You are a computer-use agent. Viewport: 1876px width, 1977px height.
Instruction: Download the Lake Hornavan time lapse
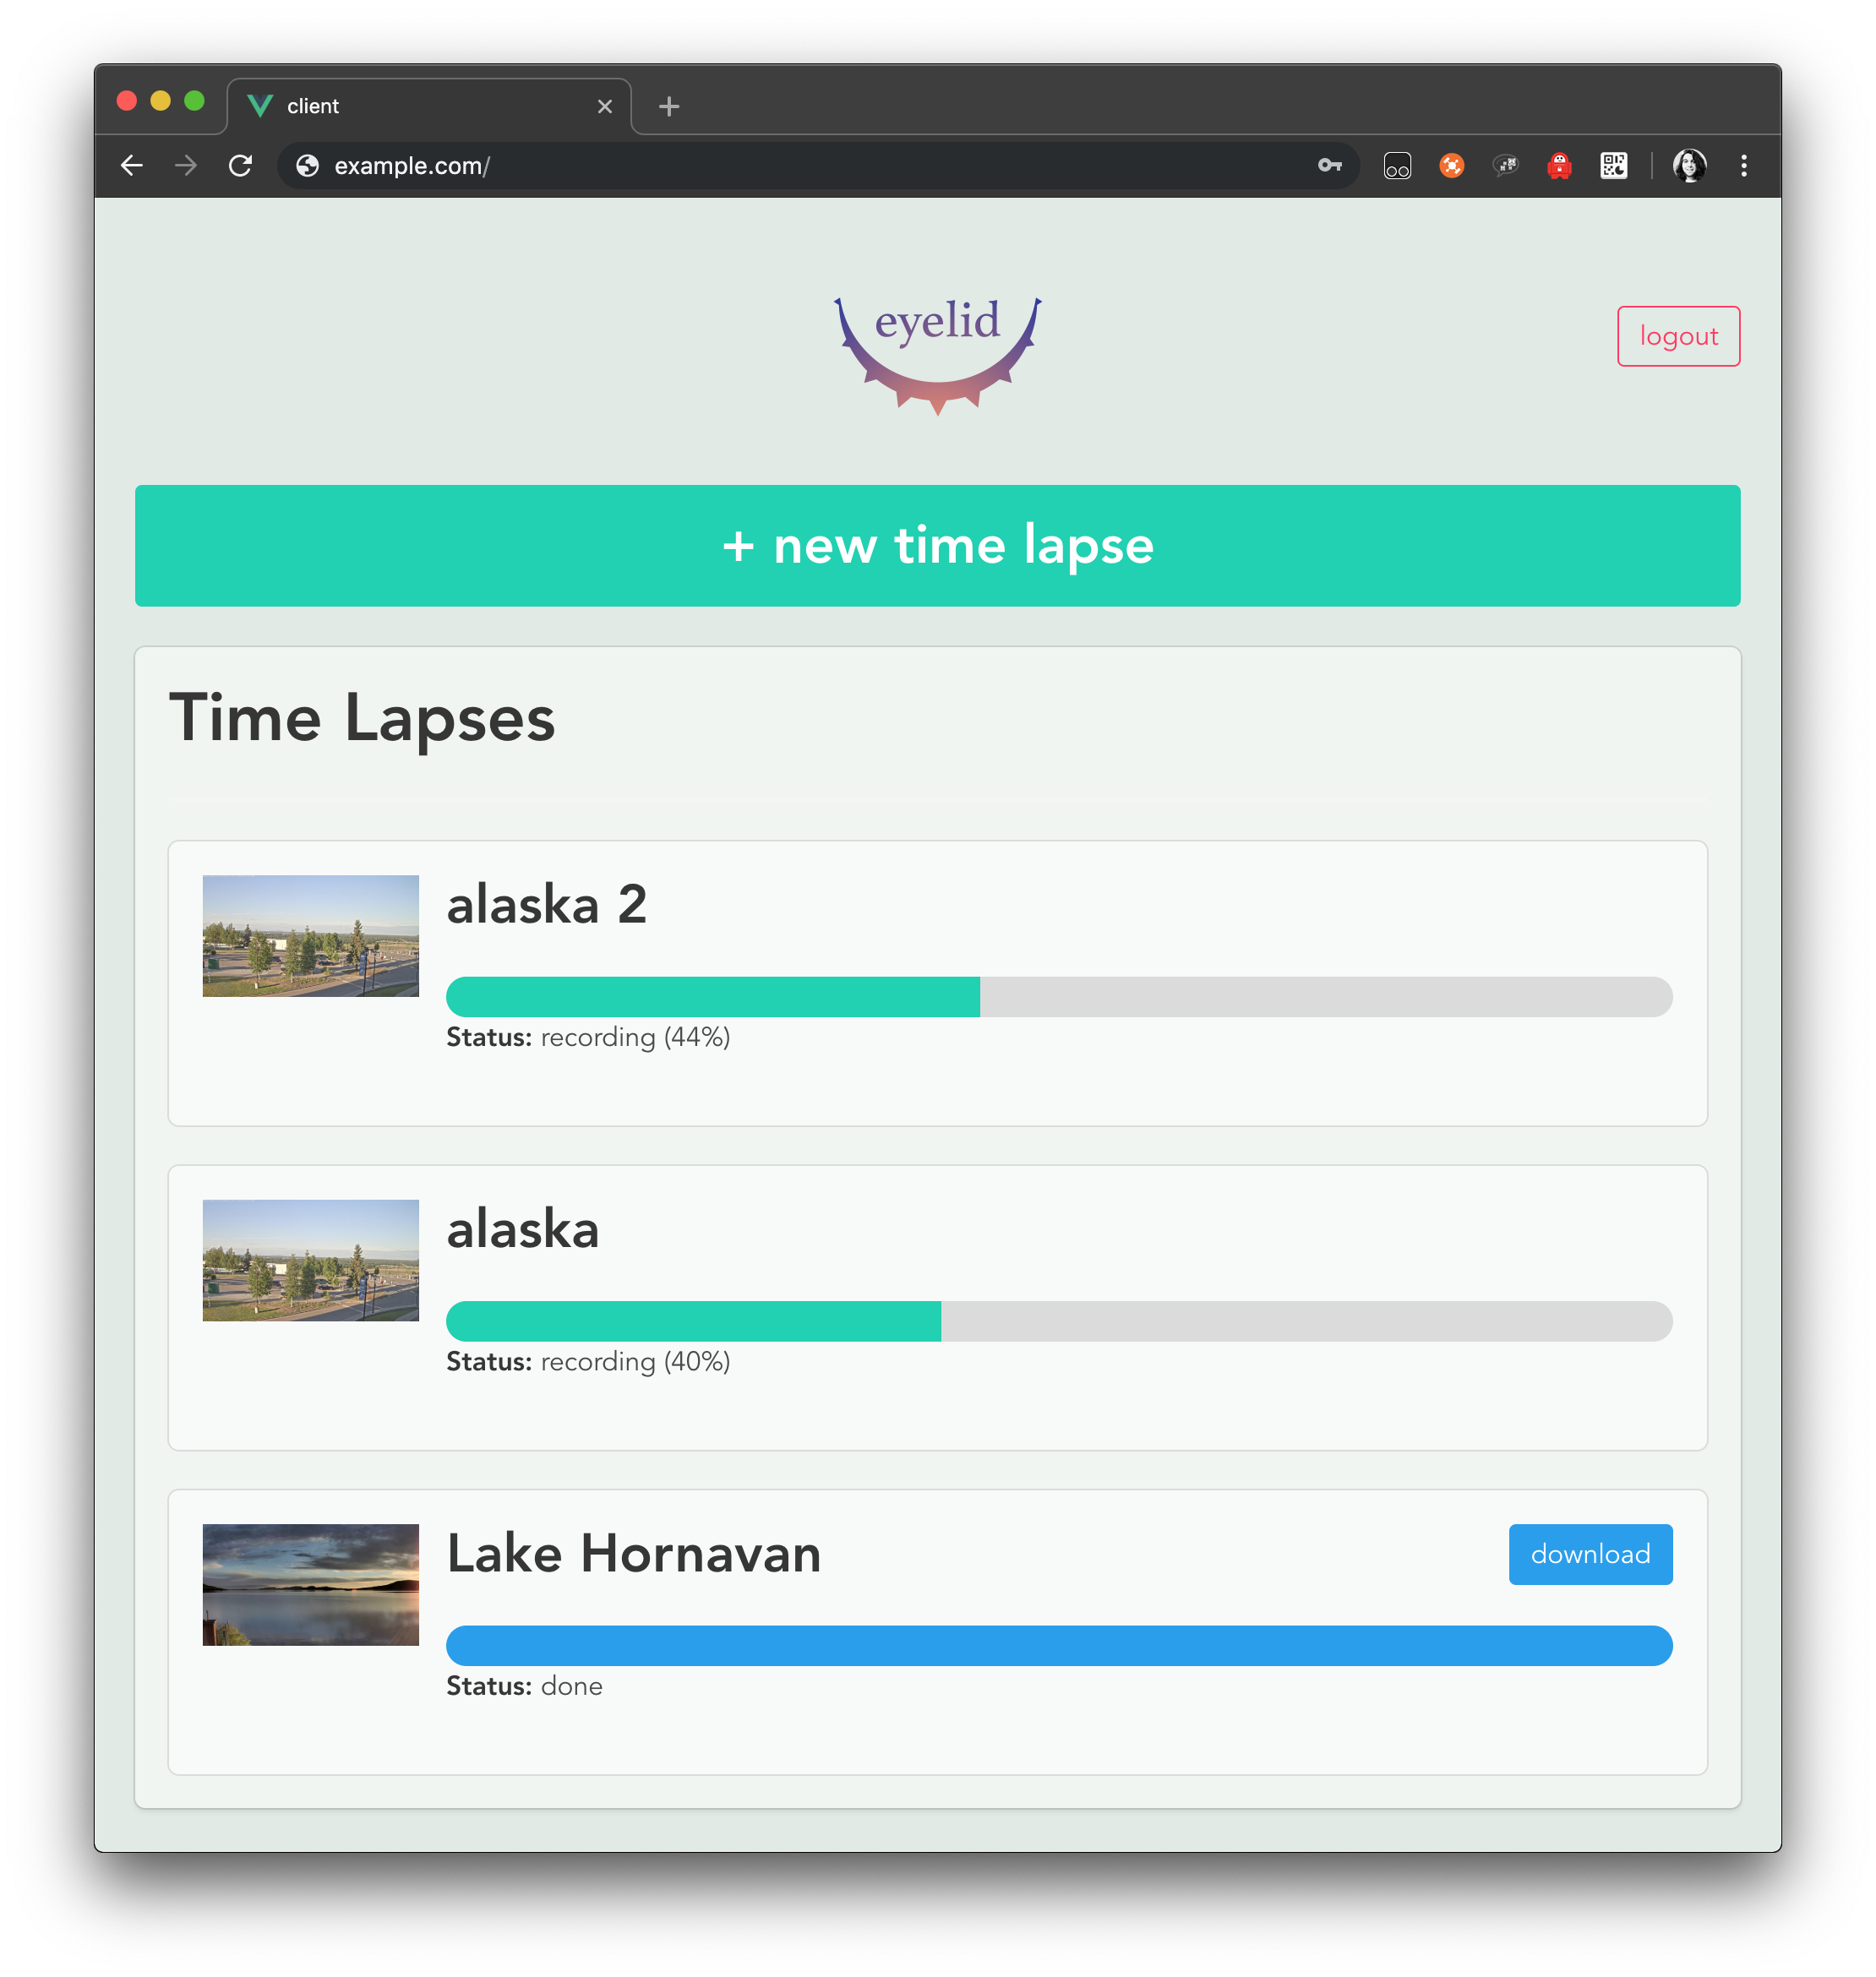[1590, 1554]
